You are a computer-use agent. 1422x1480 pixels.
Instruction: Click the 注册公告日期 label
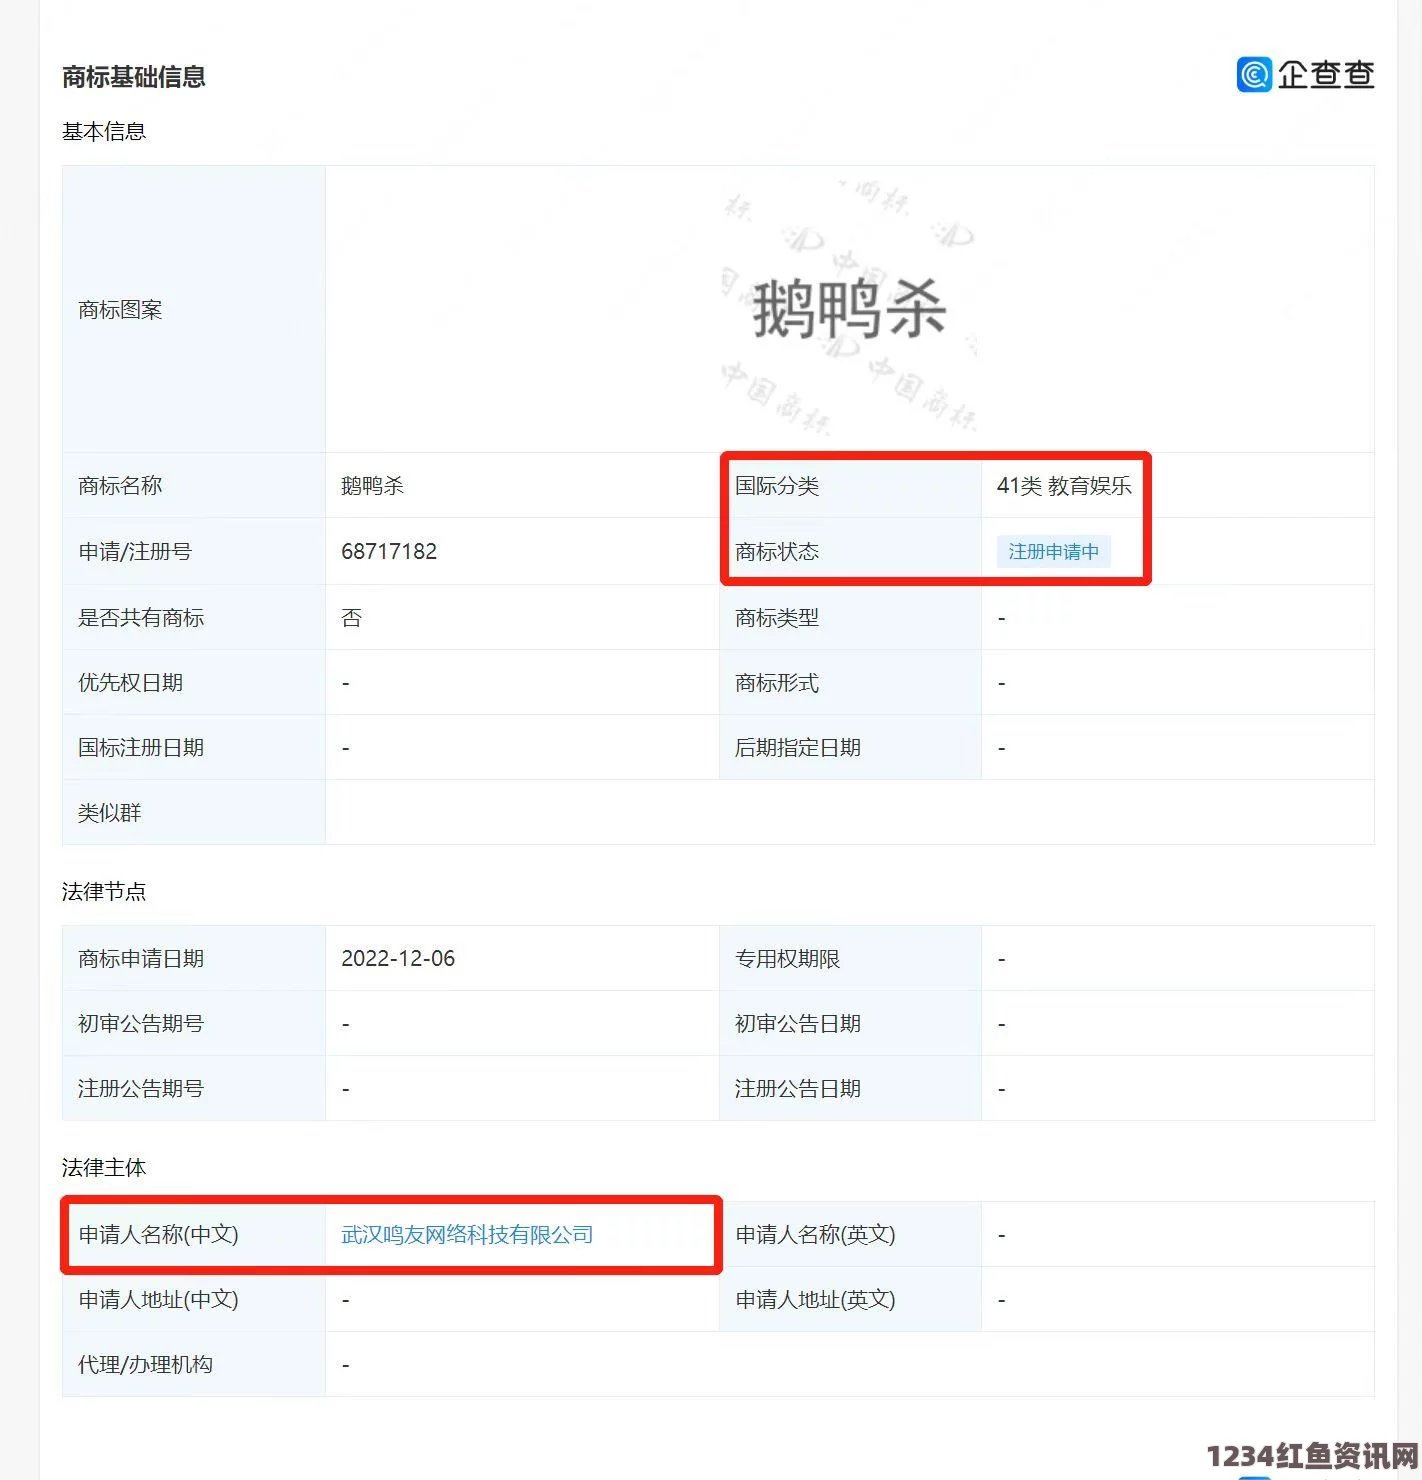coord(798,1089)
